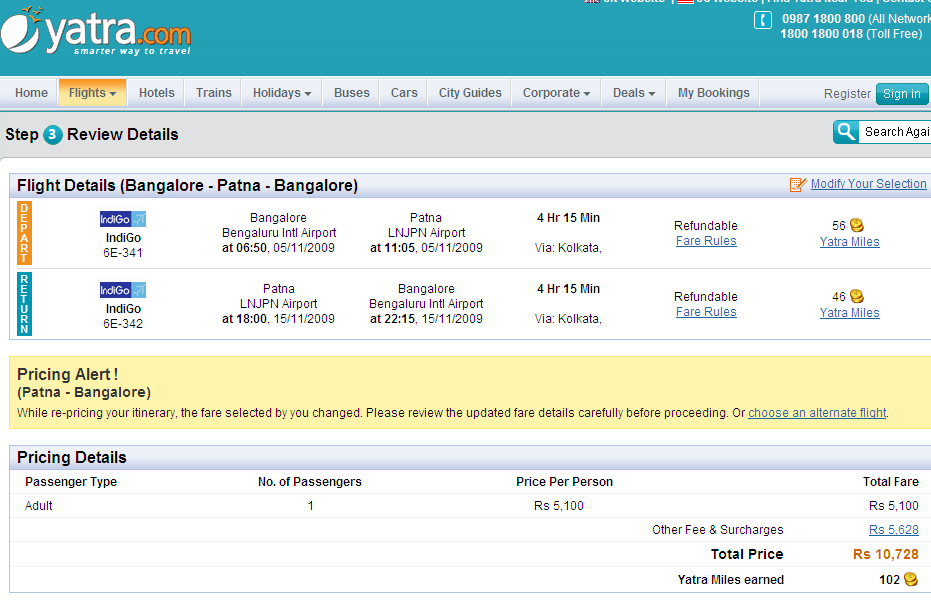The image size is (931, 600).
Task: Click Yatra Miles link for the 46 miles flight
Action: 850,313
